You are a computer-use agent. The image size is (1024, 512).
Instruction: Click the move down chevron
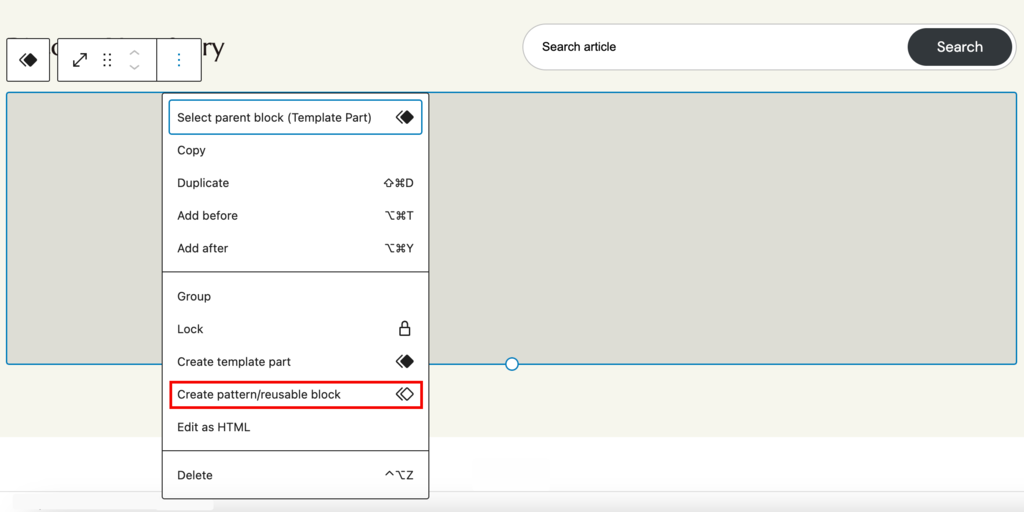coord(134,68)
